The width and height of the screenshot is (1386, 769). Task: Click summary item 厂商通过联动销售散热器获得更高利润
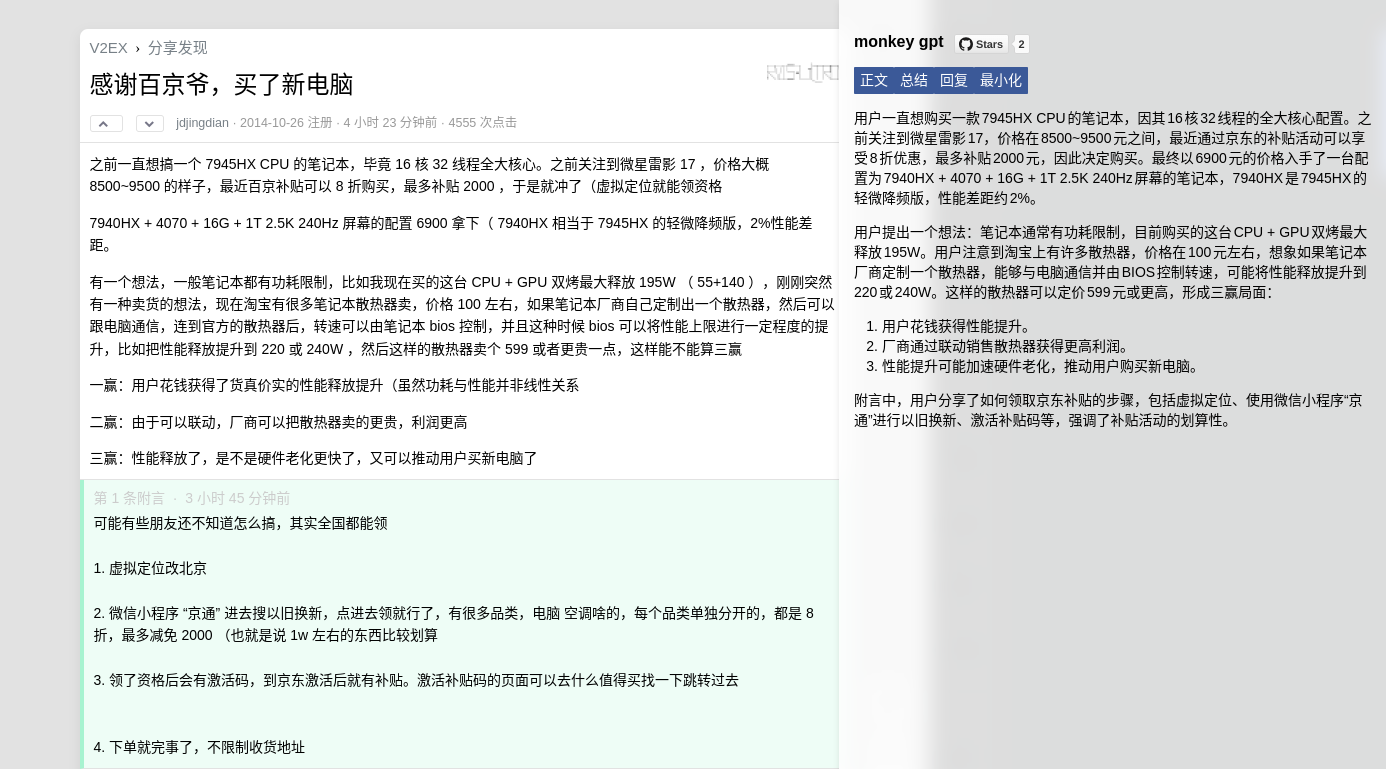pyautogui.click(x=1005, y=346)
